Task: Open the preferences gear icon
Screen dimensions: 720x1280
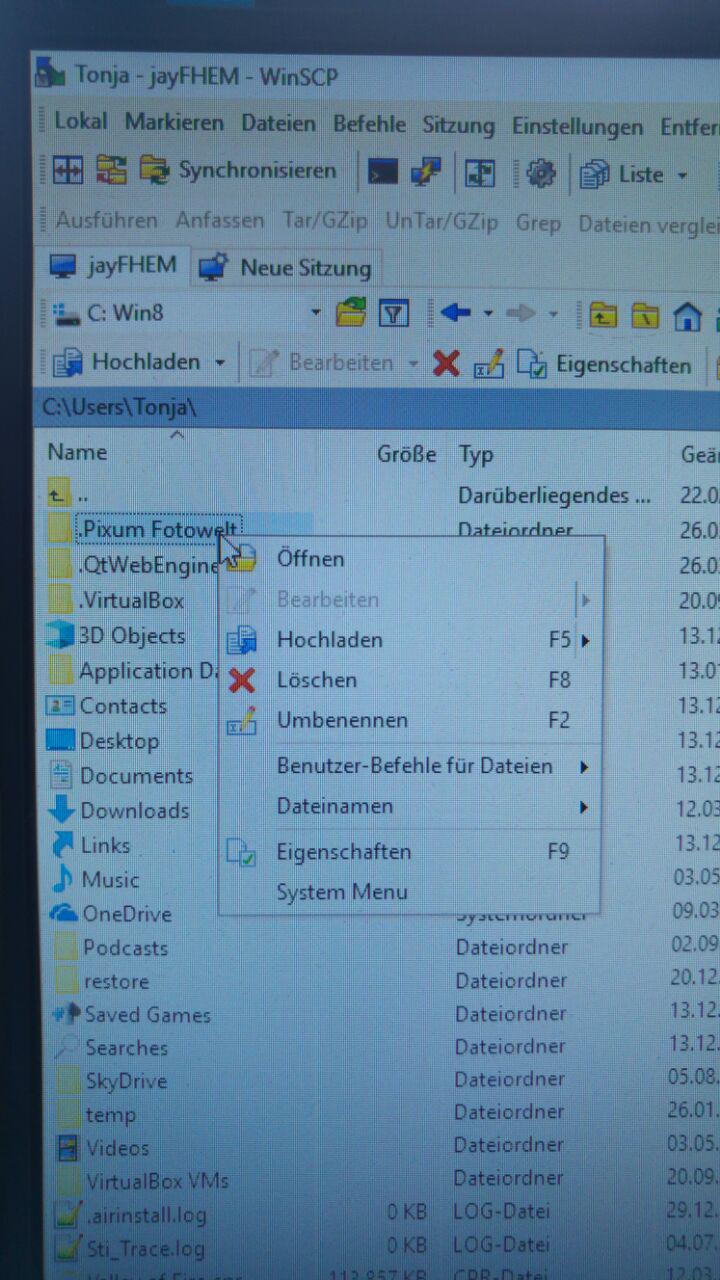Action: point(540,174)
